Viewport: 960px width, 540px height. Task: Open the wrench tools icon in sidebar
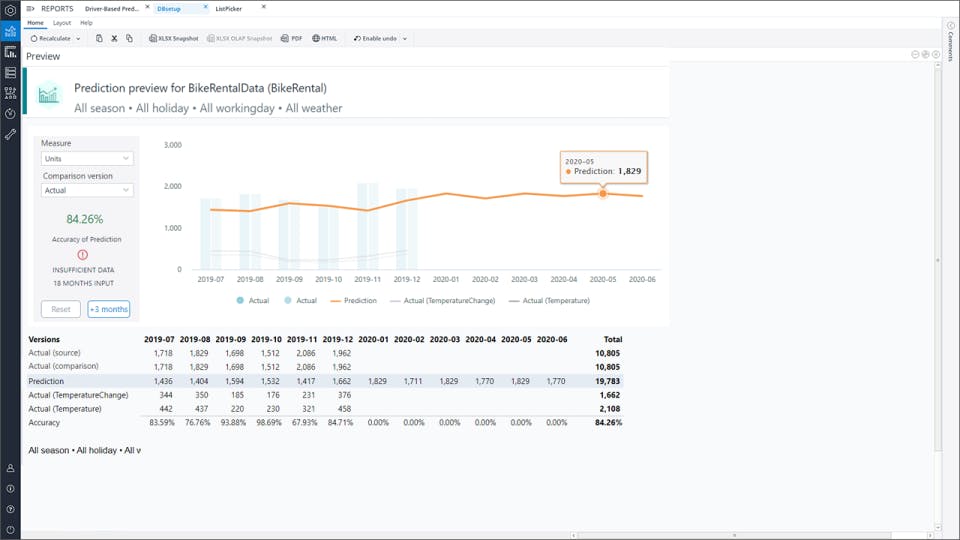point(10,134)
